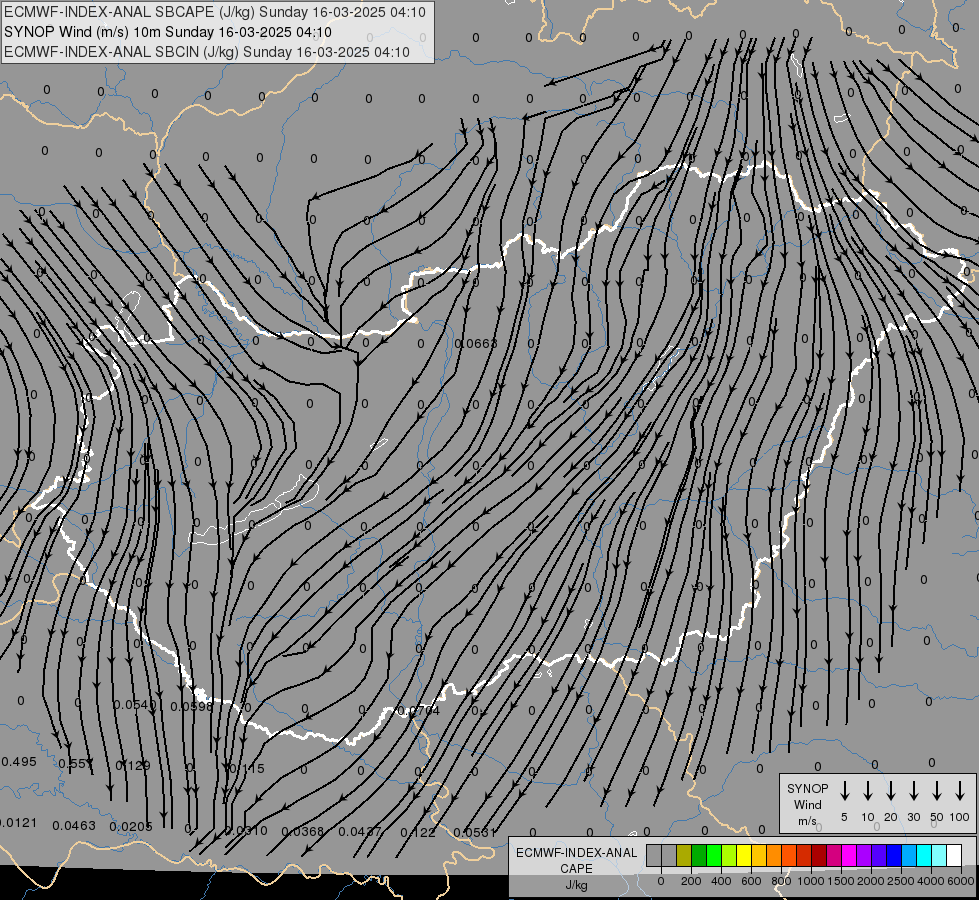Click the 2000 tick label on CAPE scale
This screenshot has width=979, height=900.
tap(870, 881)
